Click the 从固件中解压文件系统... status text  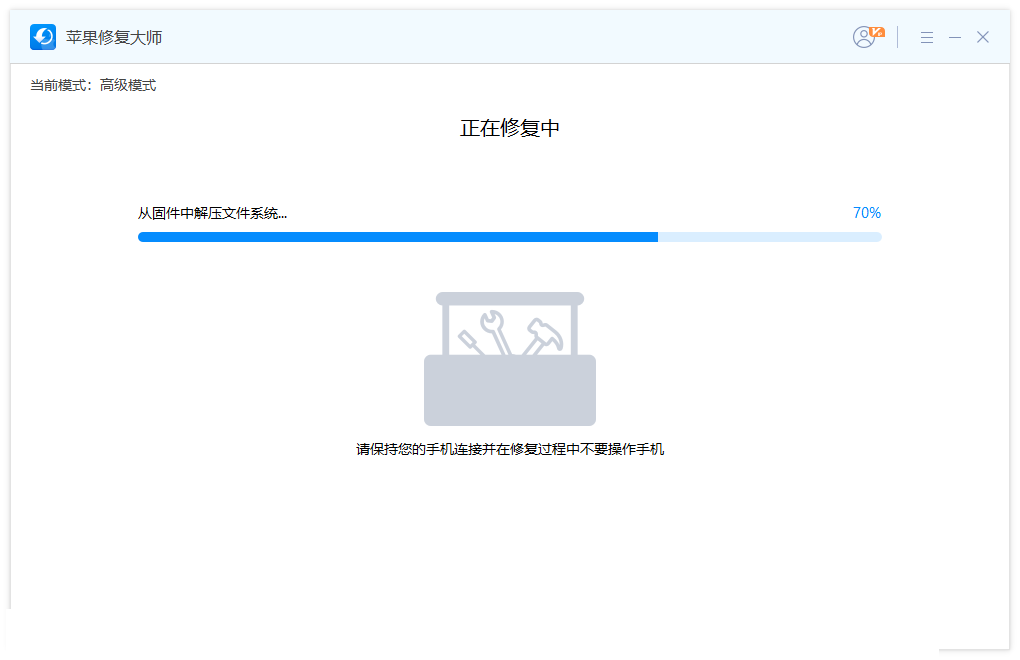[x=212, y=213]
